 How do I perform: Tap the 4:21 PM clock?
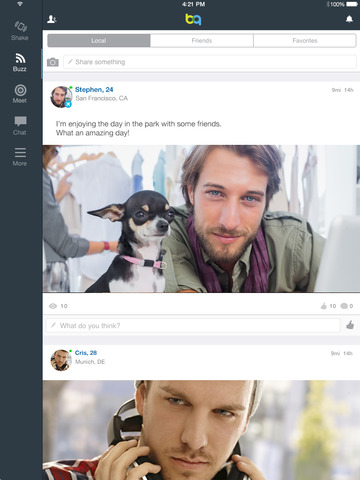pos(193,4)
